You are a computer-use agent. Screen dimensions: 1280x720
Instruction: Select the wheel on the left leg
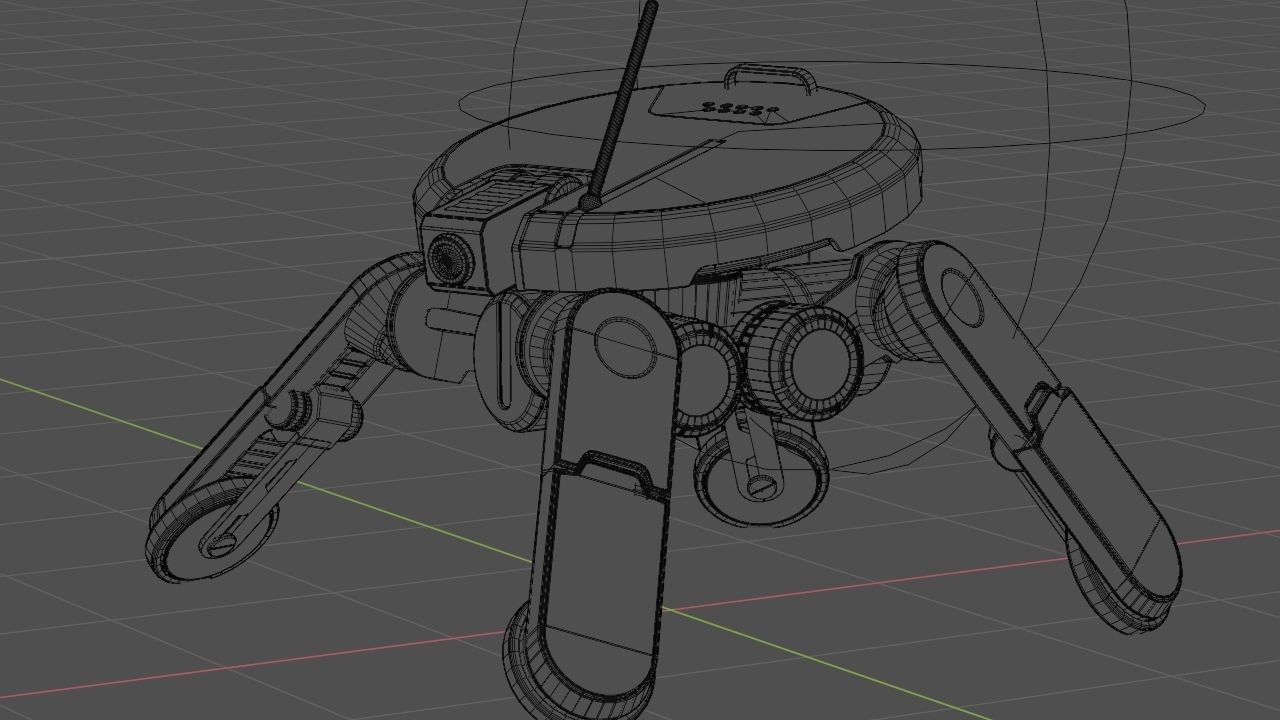pos(213,530)
